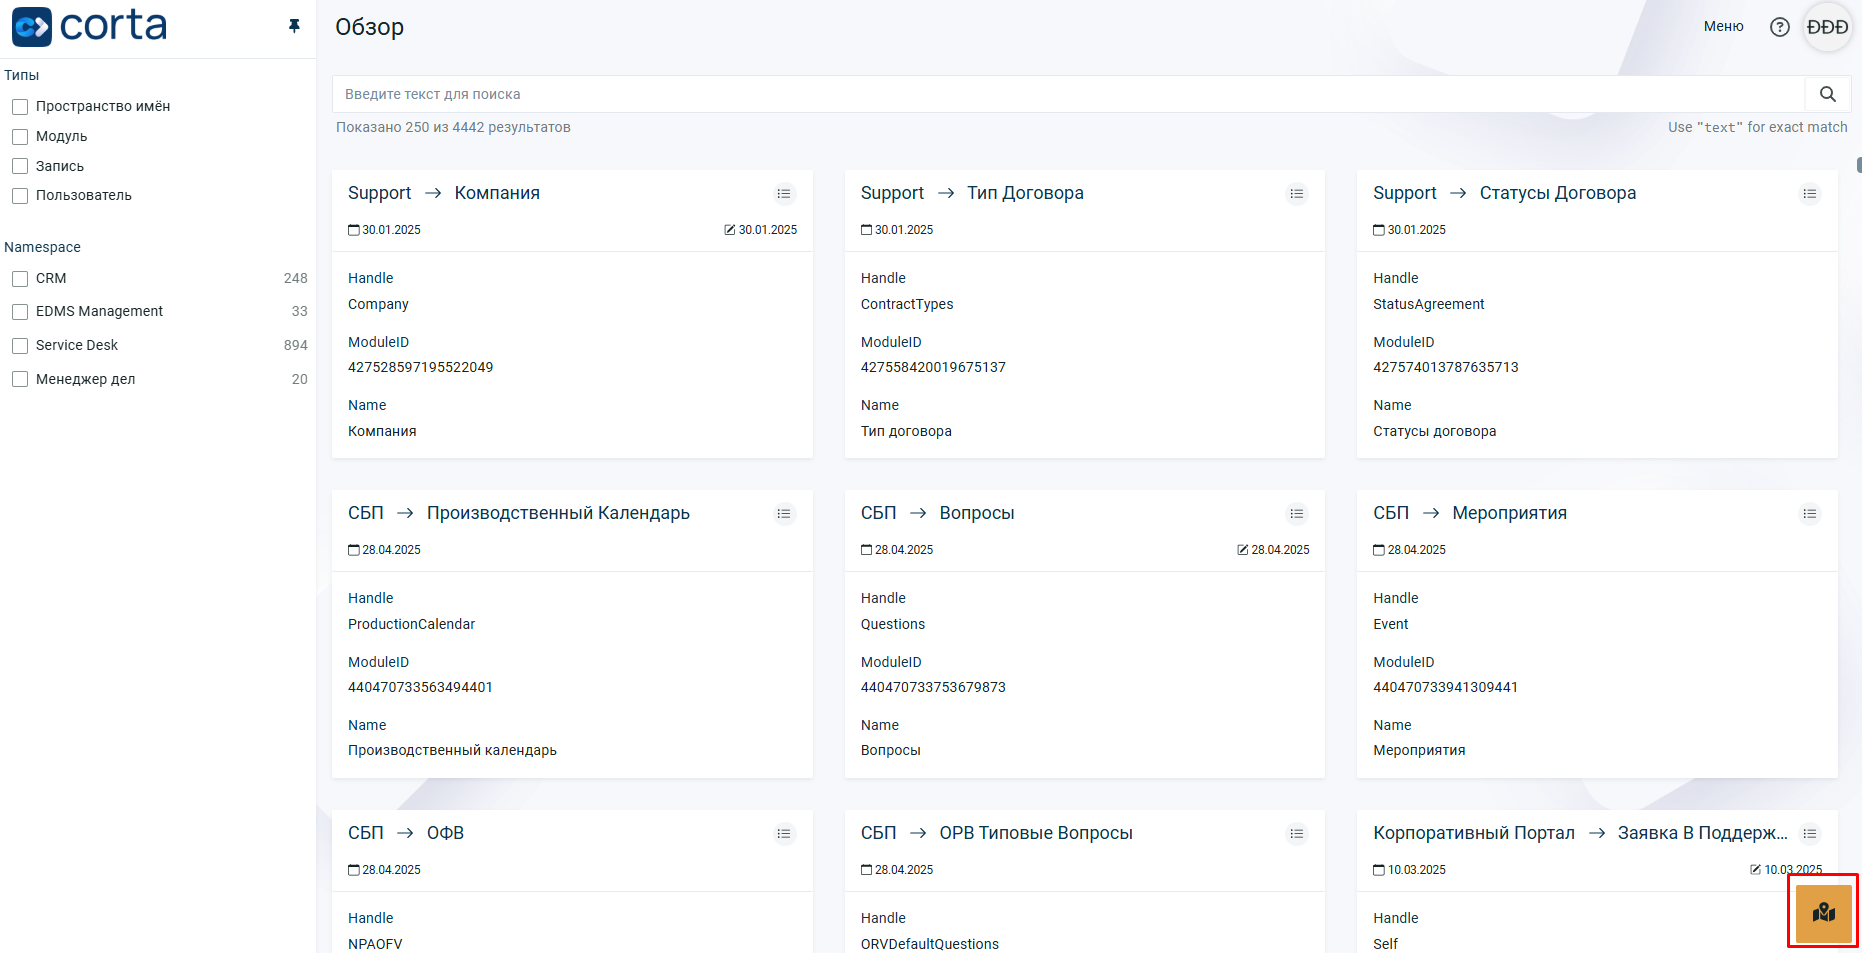Click the Обзор page heading

click(369, 27)
